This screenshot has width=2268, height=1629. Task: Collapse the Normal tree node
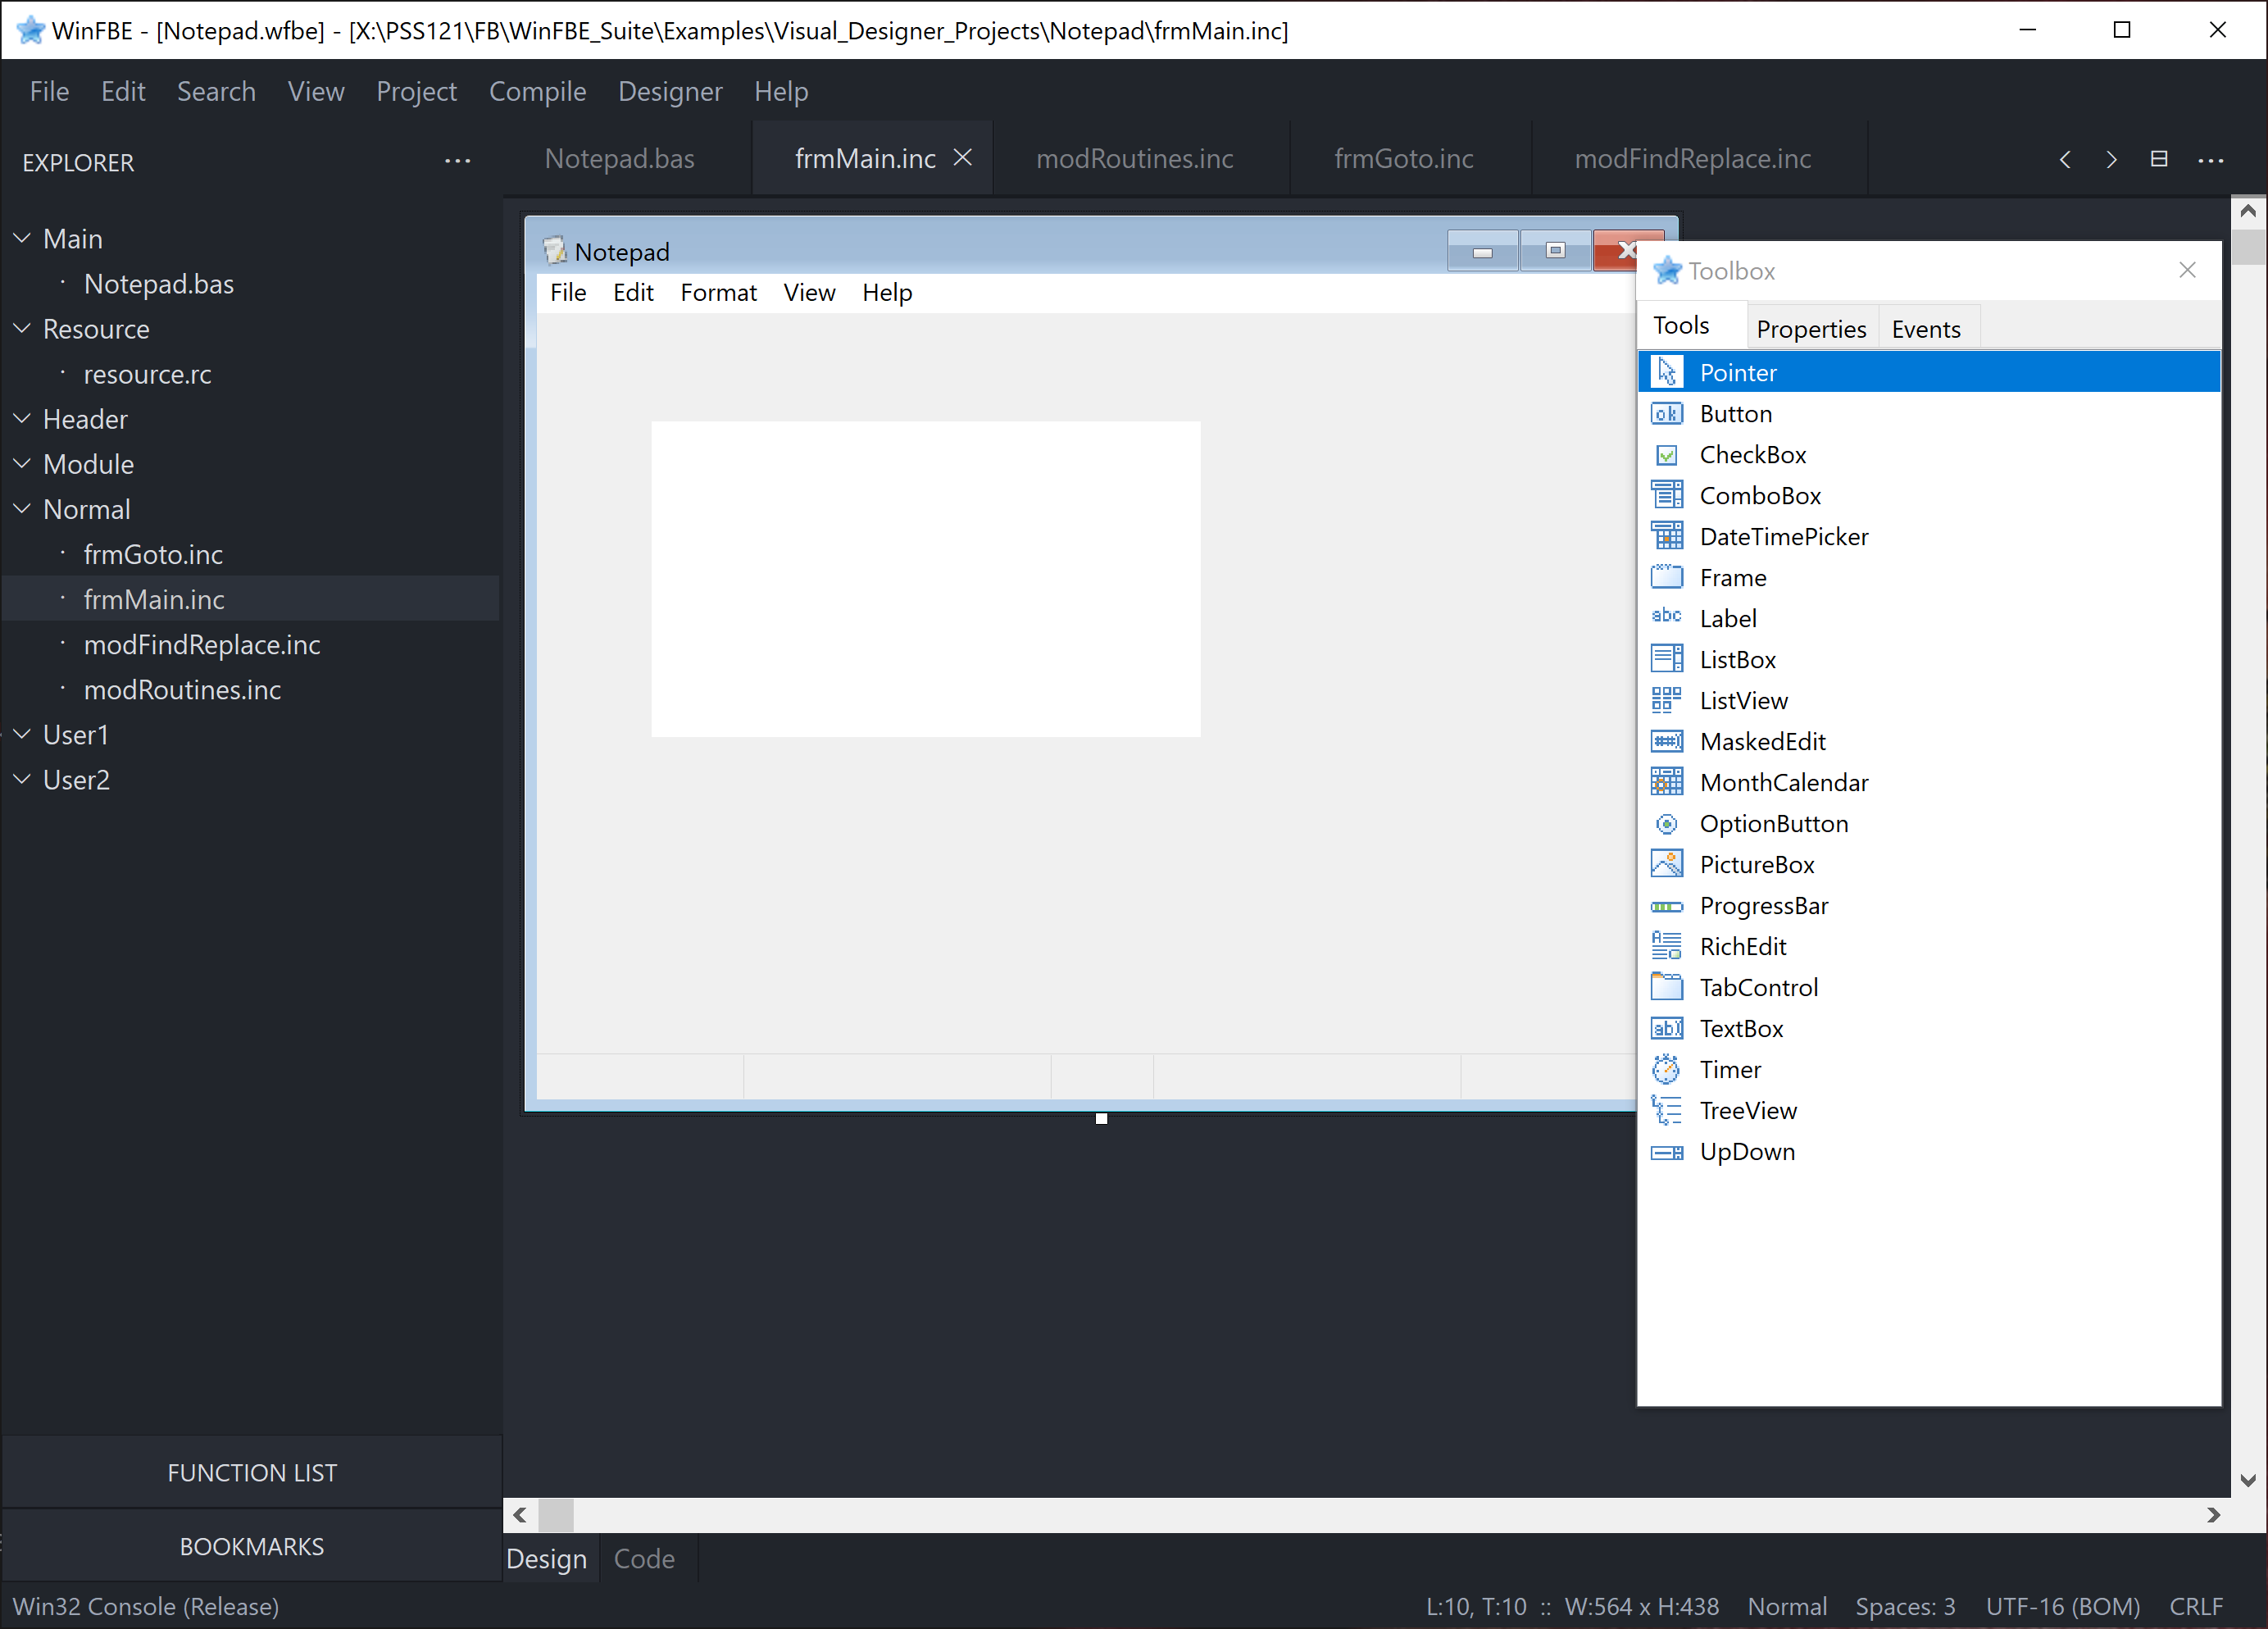point(22,509)
